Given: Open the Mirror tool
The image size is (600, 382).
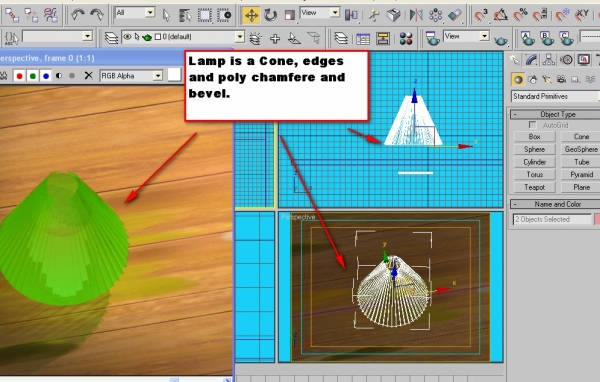Looking at the screenshot, I should click(x=416, y=15).
